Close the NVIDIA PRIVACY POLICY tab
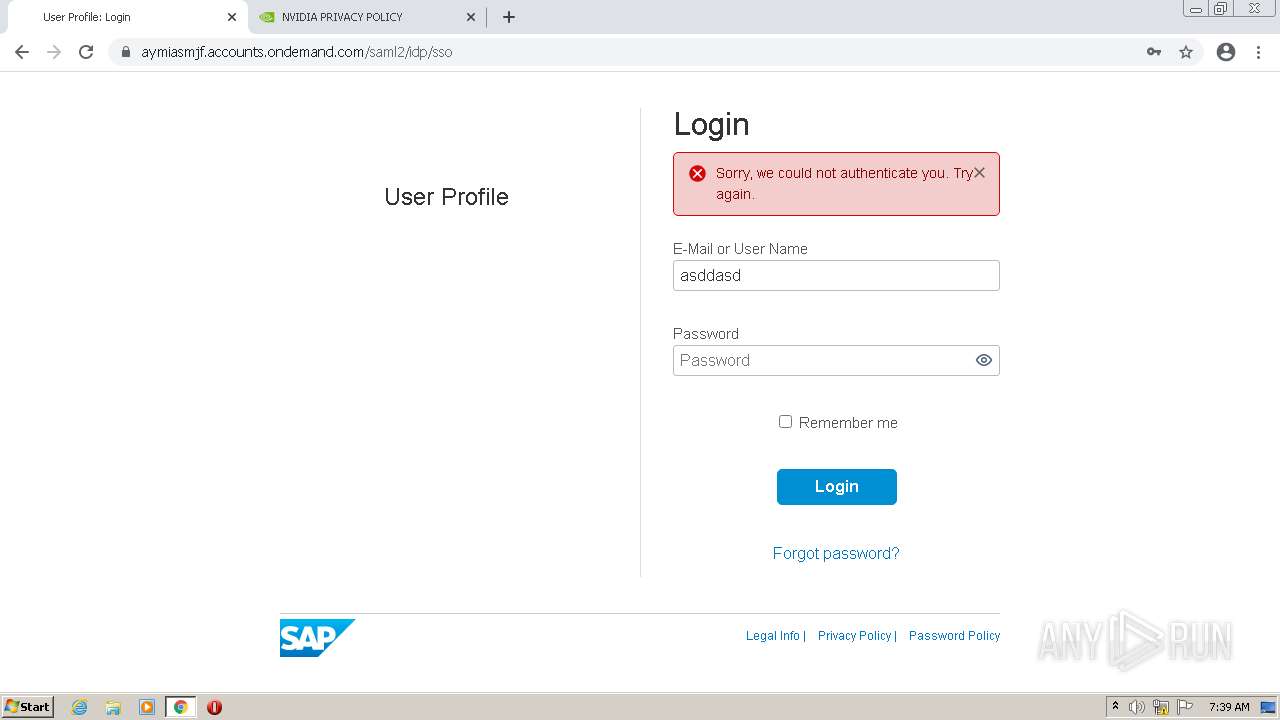This screenshot has height=720, width=1280. 471,17
